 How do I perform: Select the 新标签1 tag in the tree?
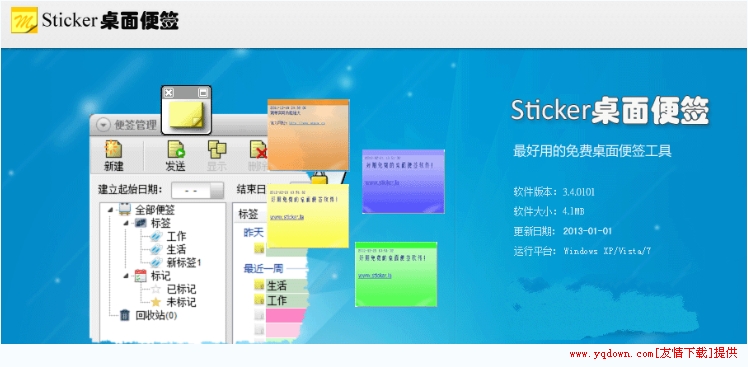pos(184,262)
